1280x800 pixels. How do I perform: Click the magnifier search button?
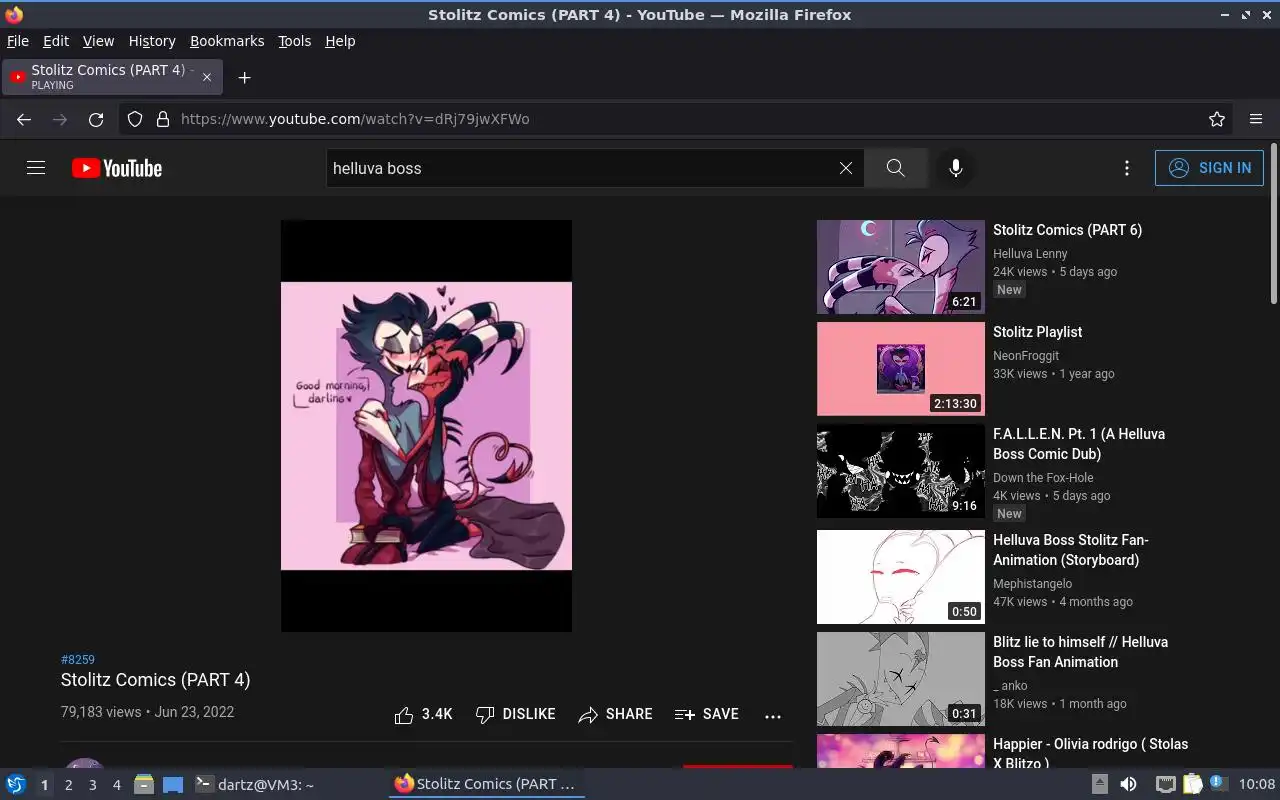(896, 168)
